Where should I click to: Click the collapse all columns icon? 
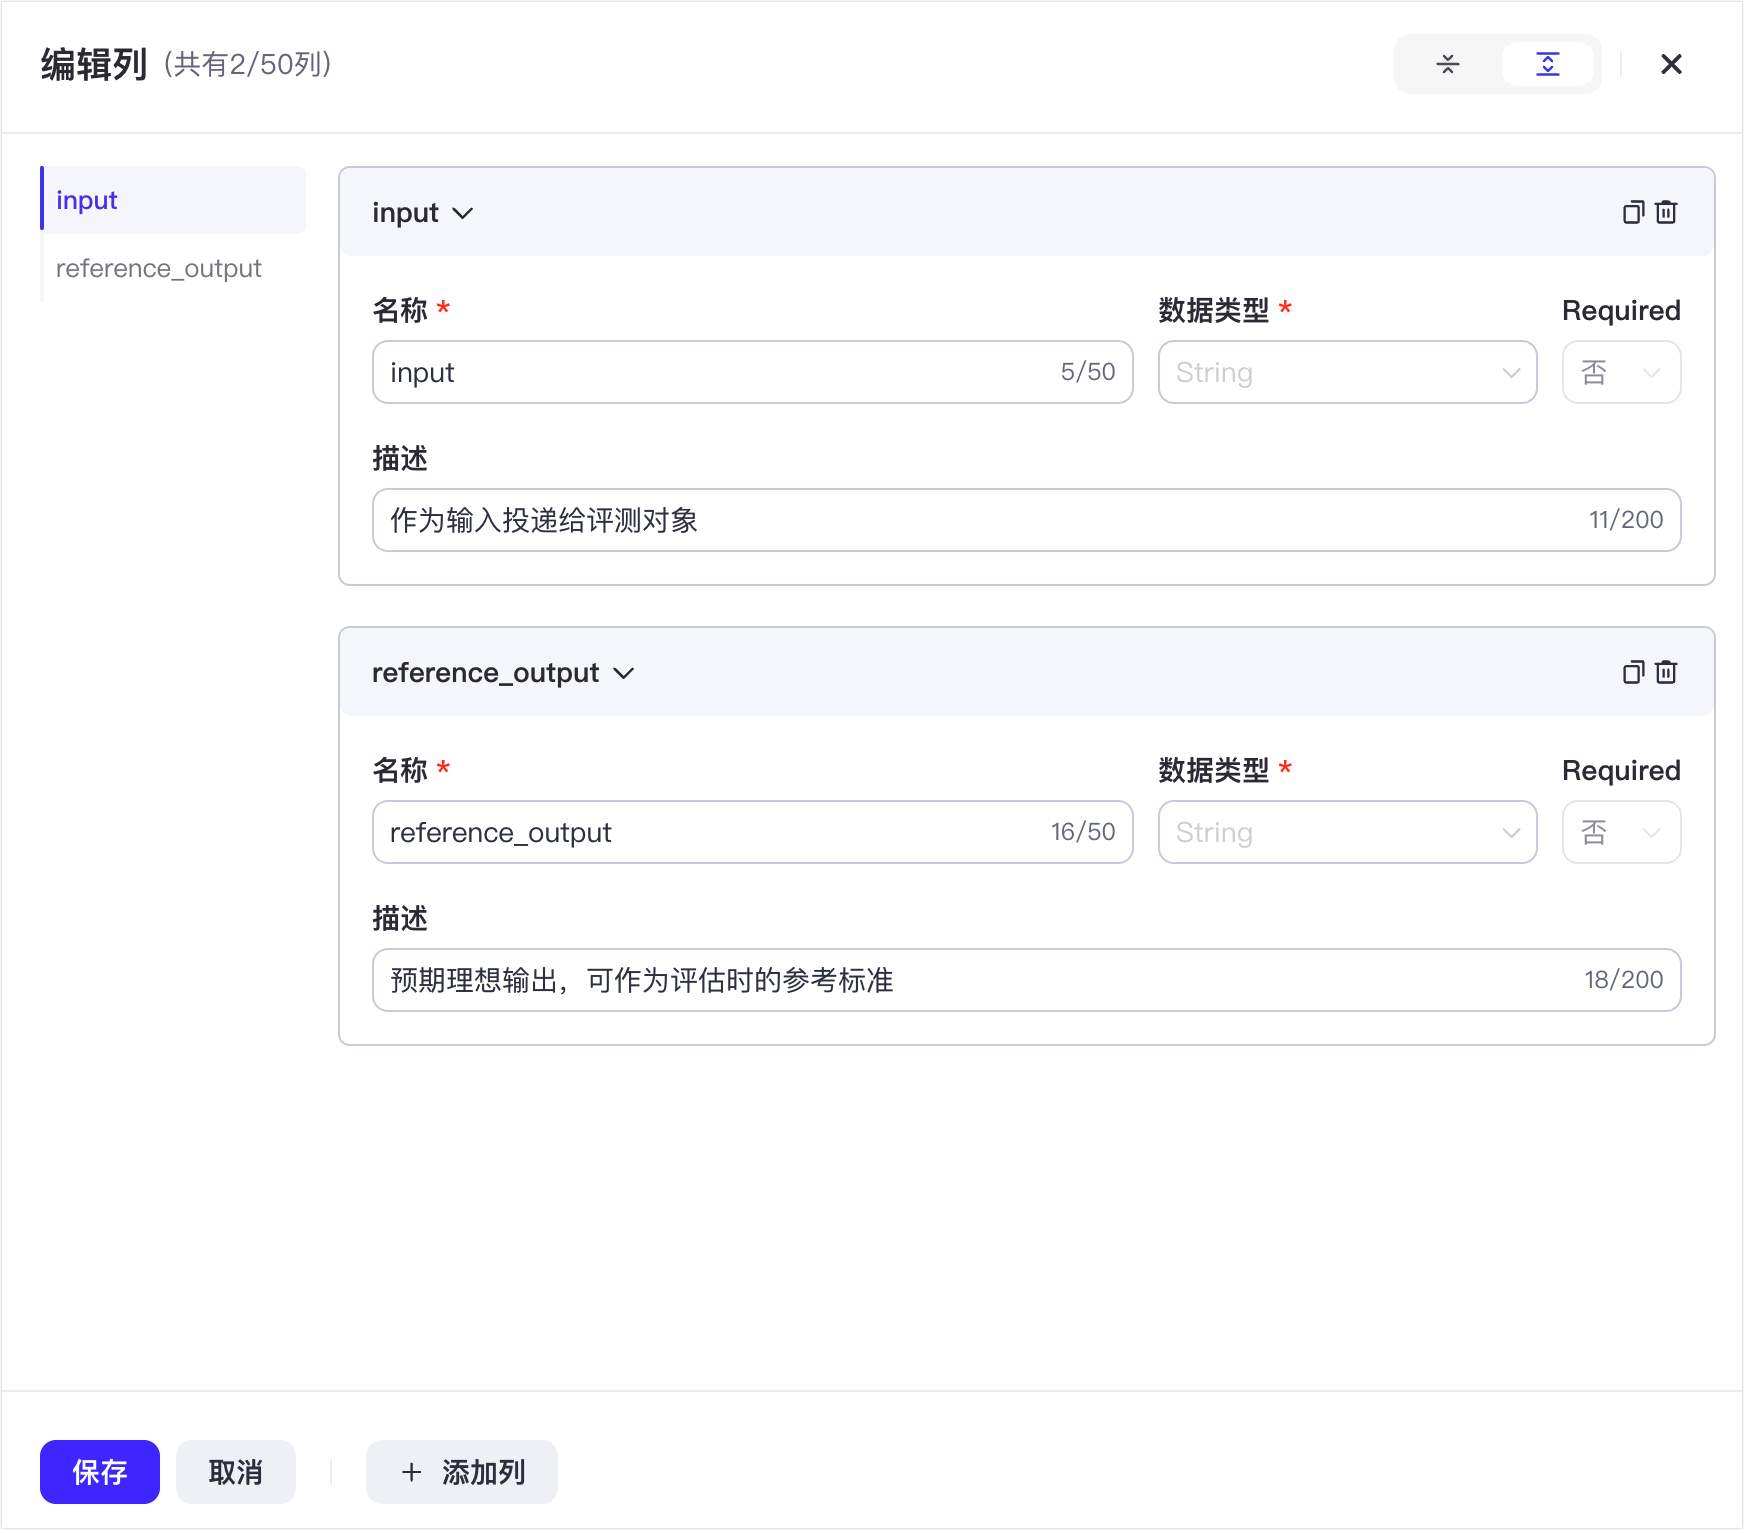point(1447,65)
